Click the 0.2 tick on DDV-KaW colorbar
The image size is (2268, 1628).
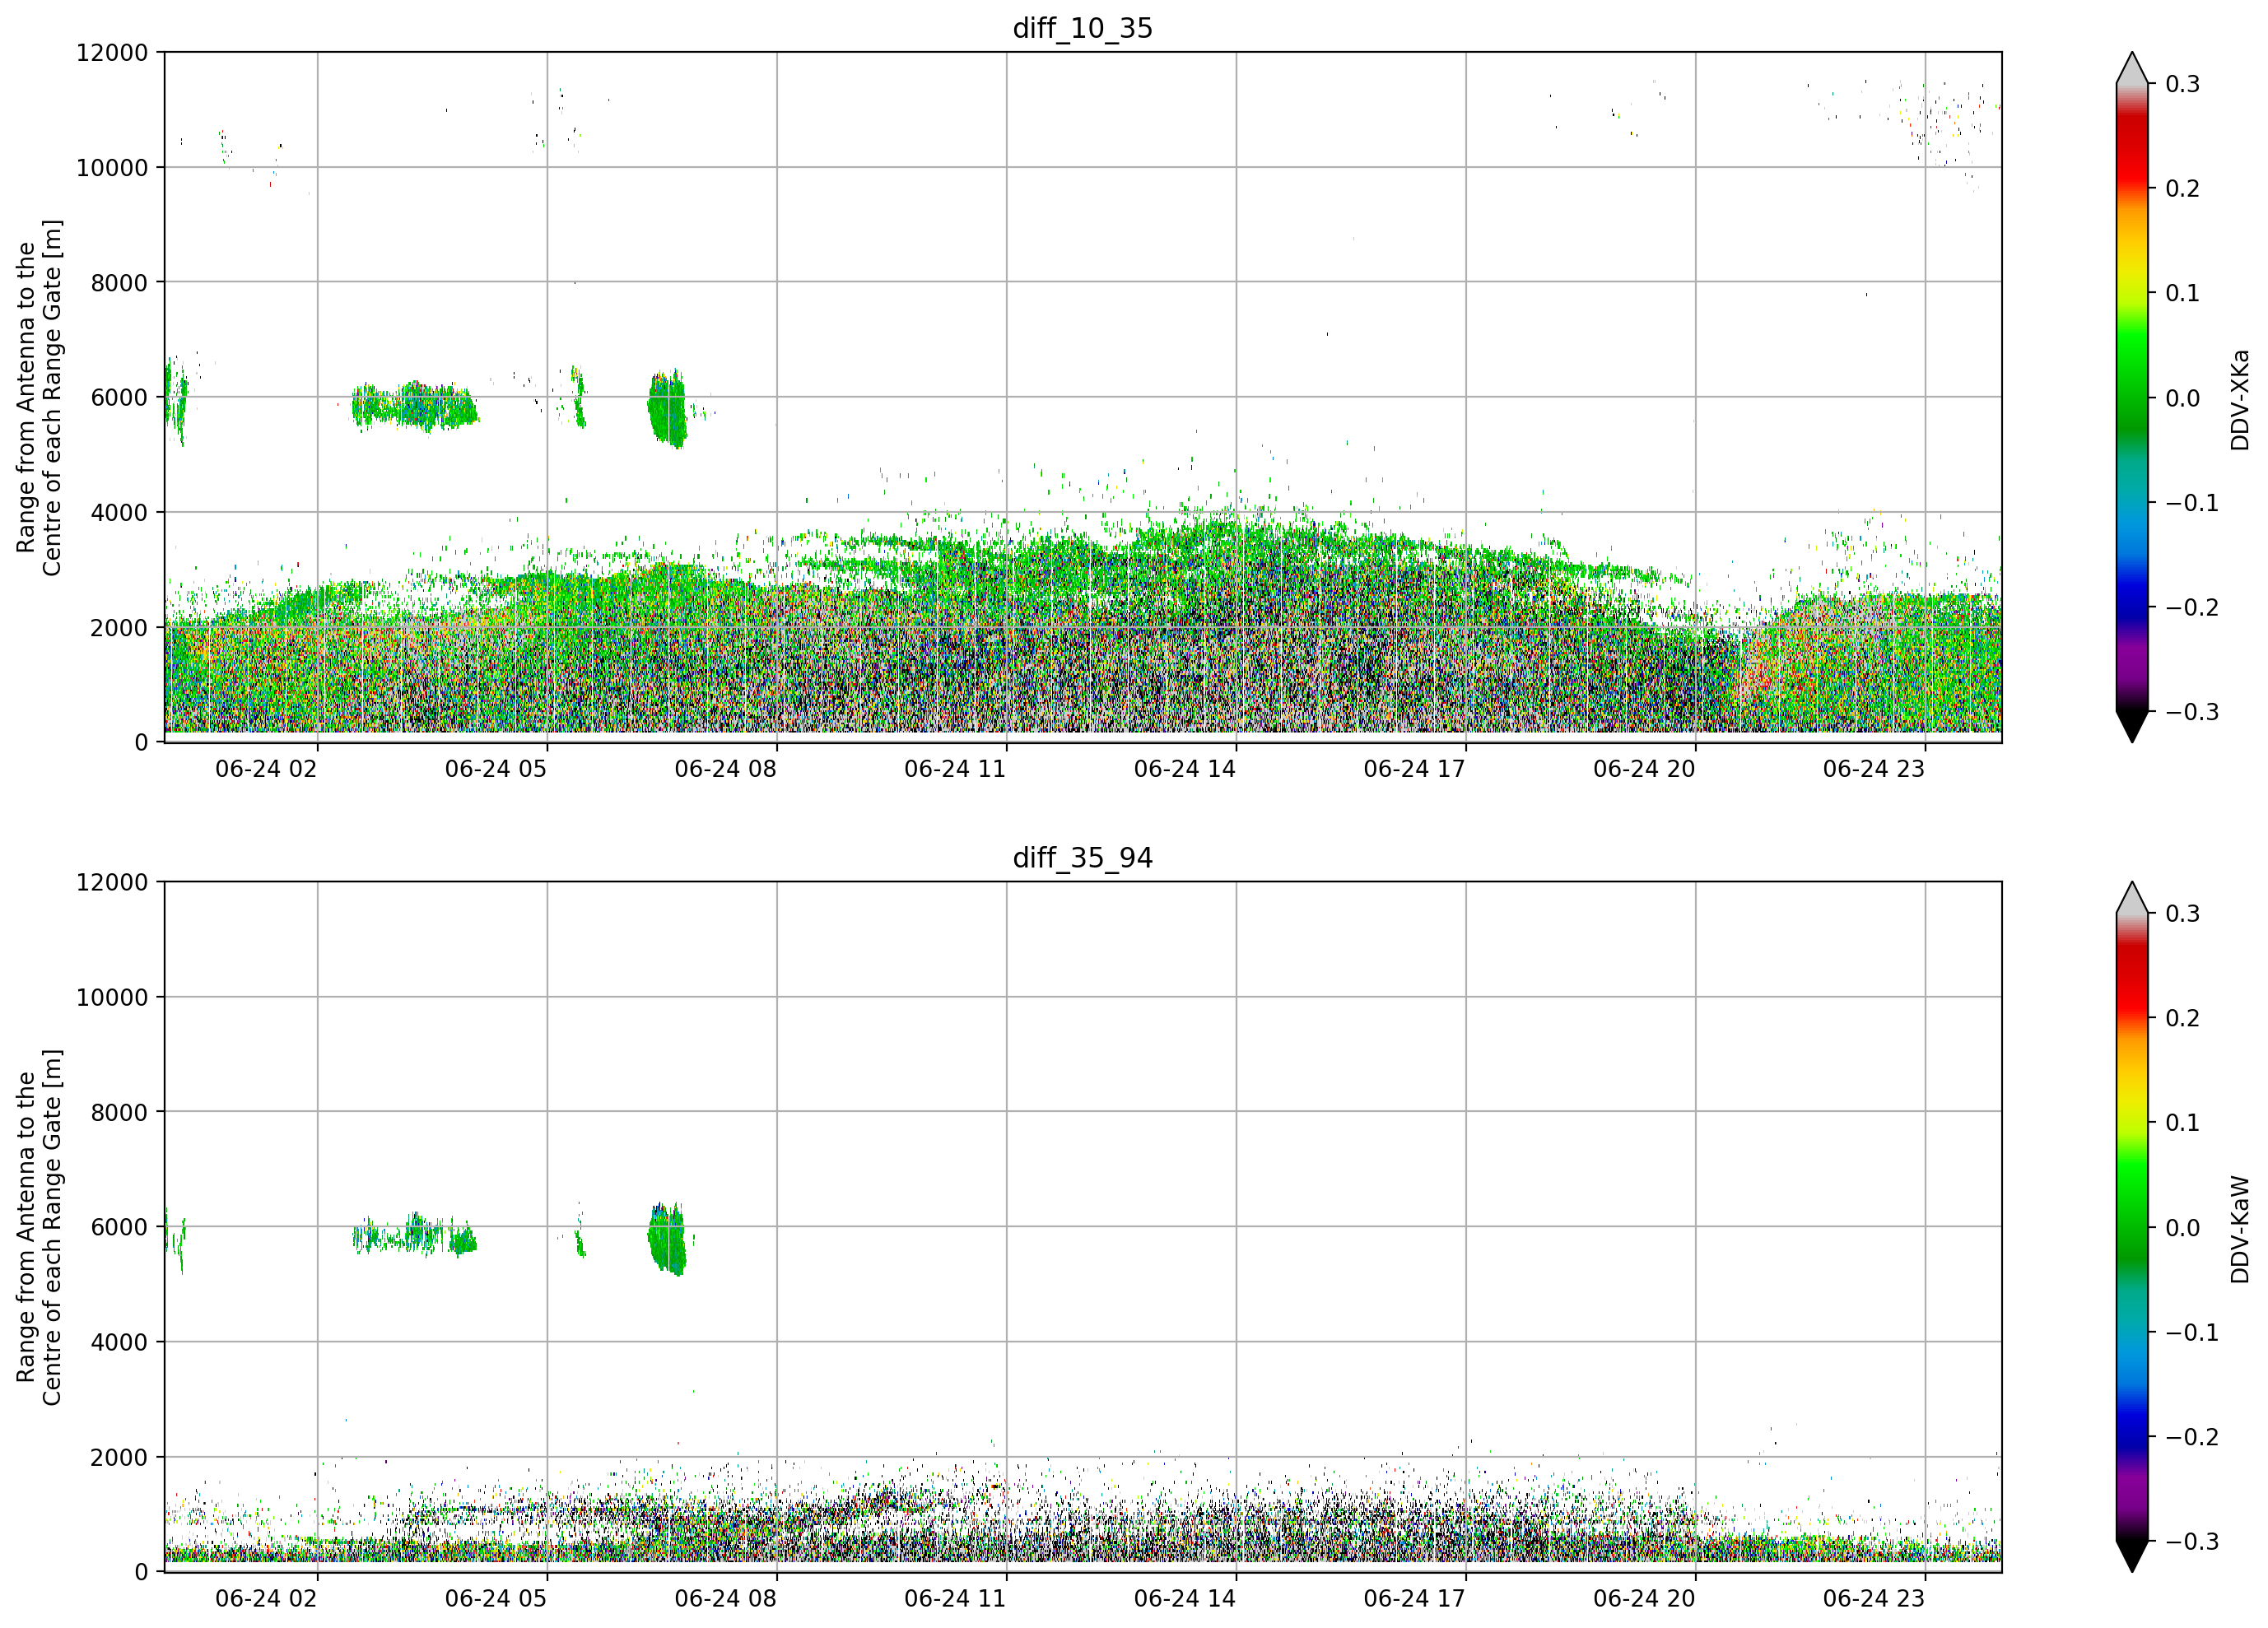(x=2182, y=1019)
